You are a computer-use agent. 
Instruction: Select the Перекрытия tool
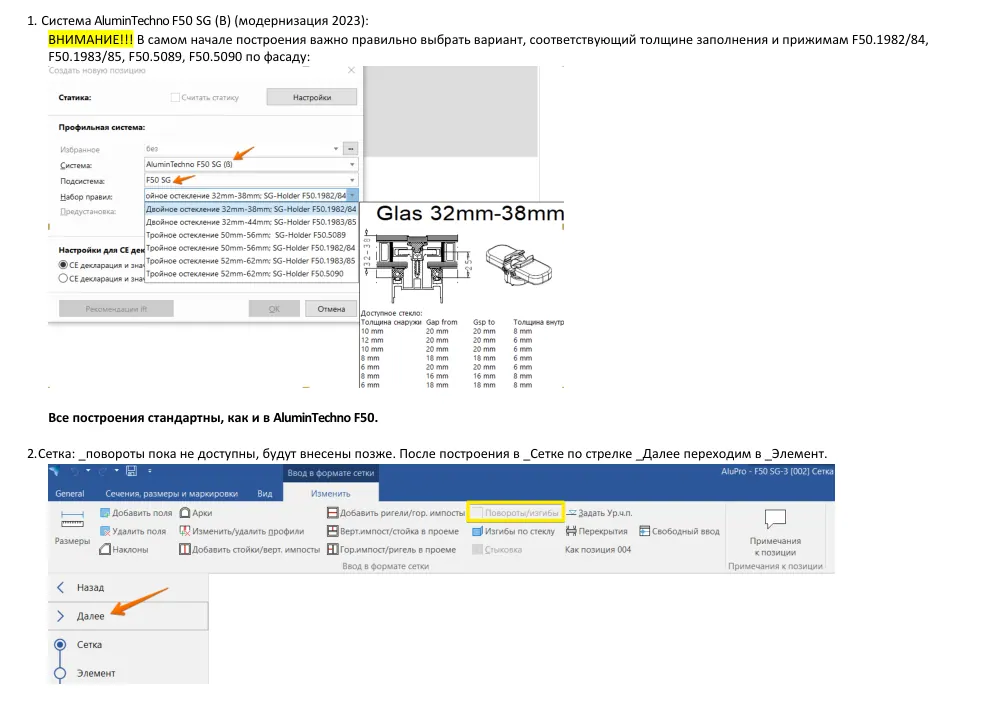point(597,531)
